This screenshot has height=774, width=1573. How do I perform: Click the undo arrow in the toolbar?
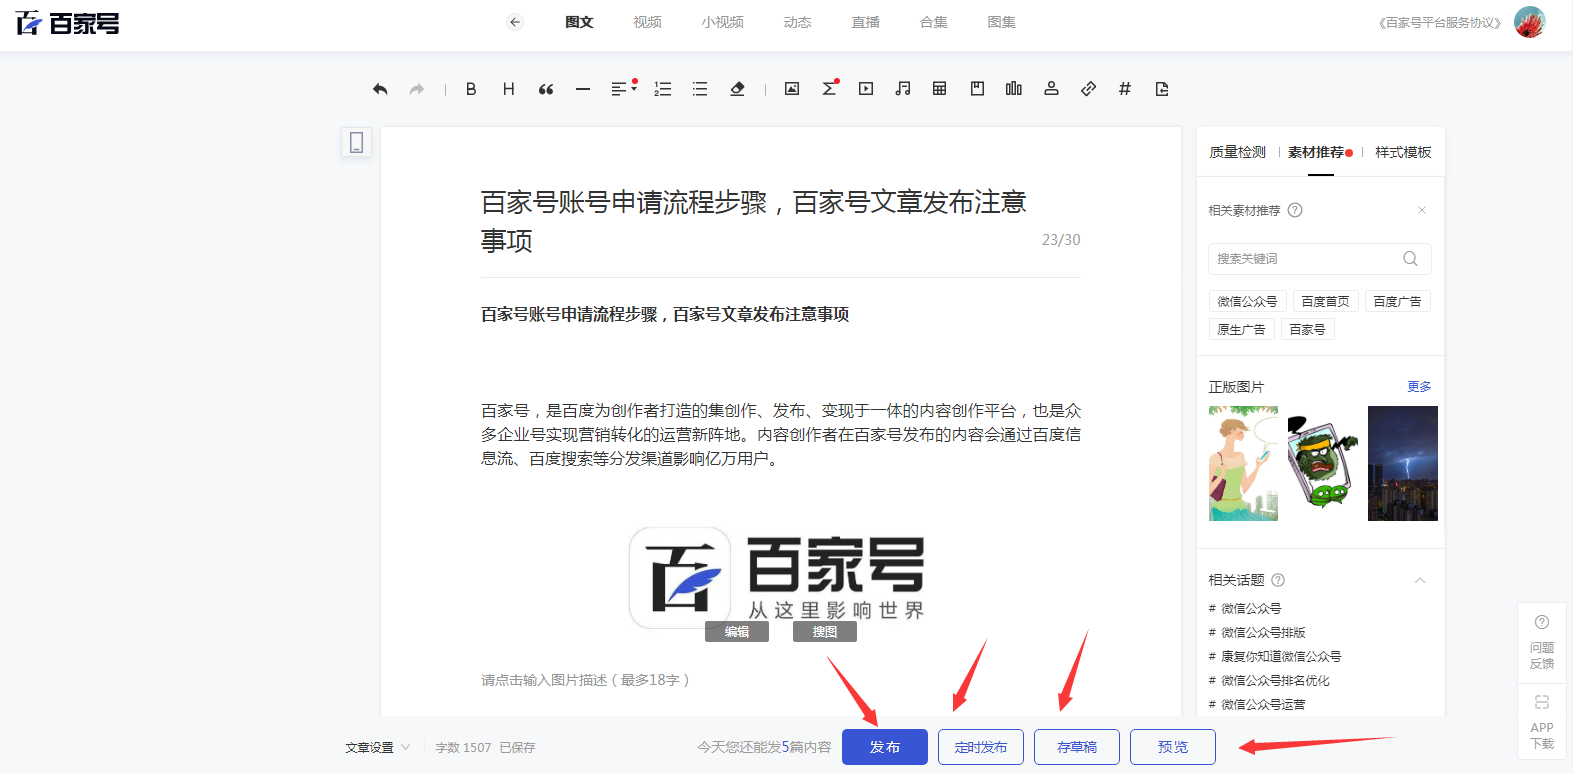pyautogui.click(x=380, y=89)
